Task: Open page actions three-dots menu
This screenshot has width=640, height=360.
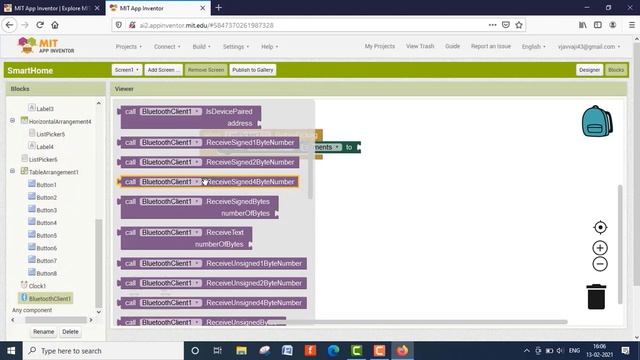Action: pyautogui.click(x=493, y=25)
